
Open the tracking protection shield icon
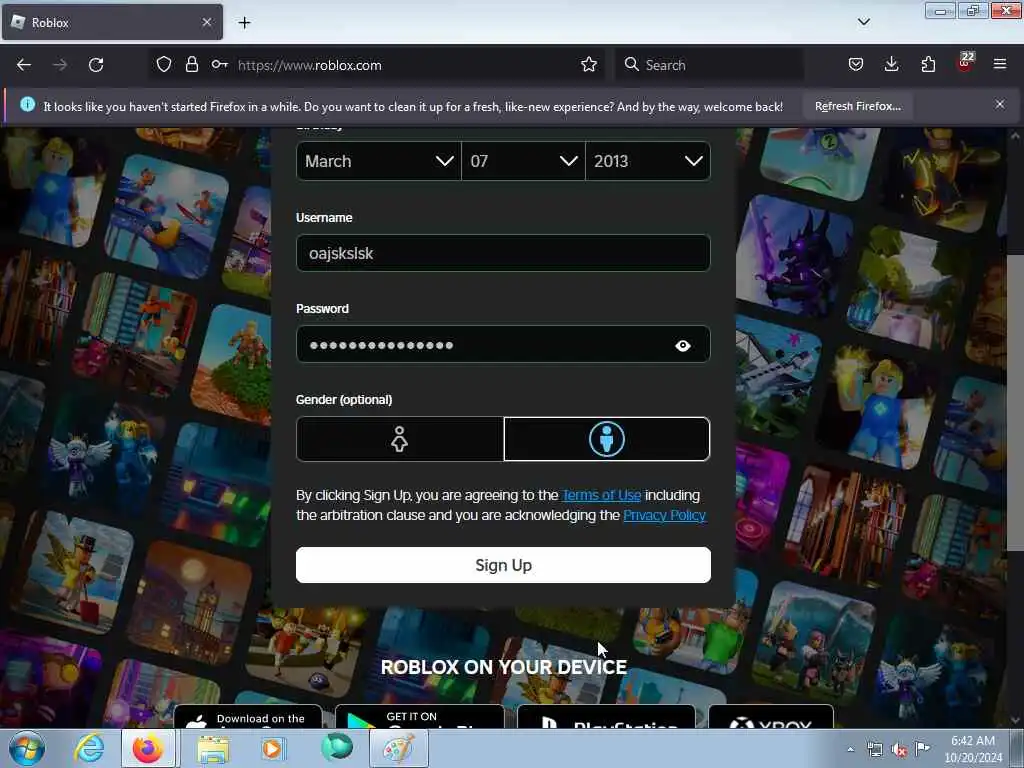click(x=163, y=65)
